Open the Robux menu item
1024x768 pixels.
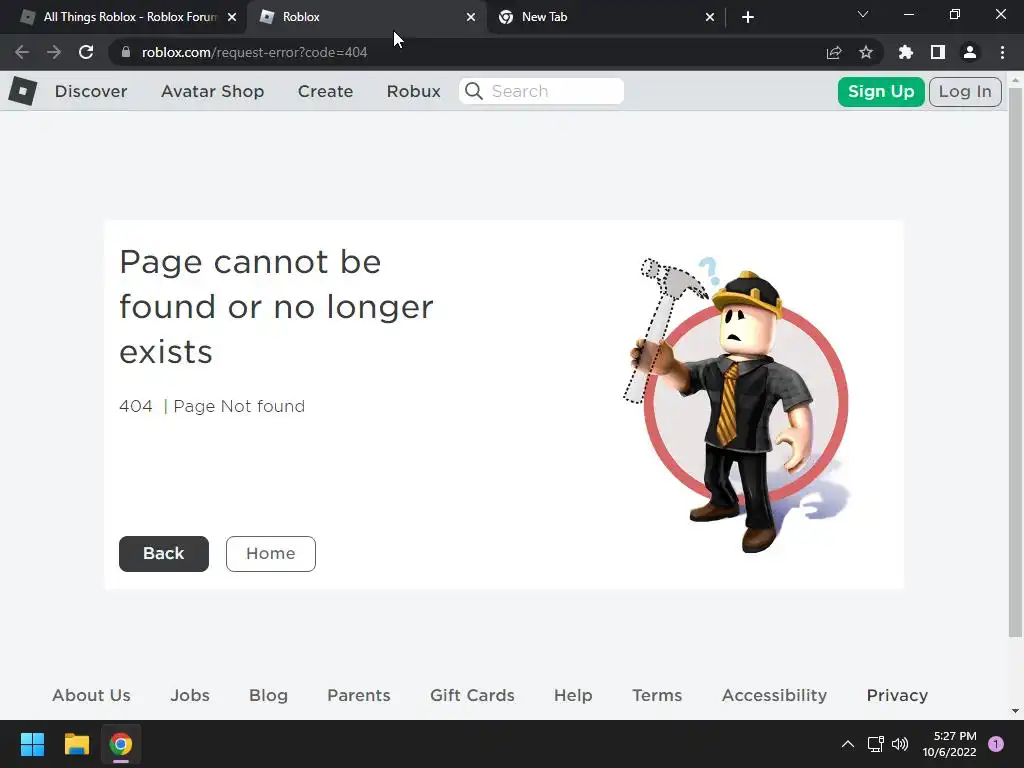(413, 91)
